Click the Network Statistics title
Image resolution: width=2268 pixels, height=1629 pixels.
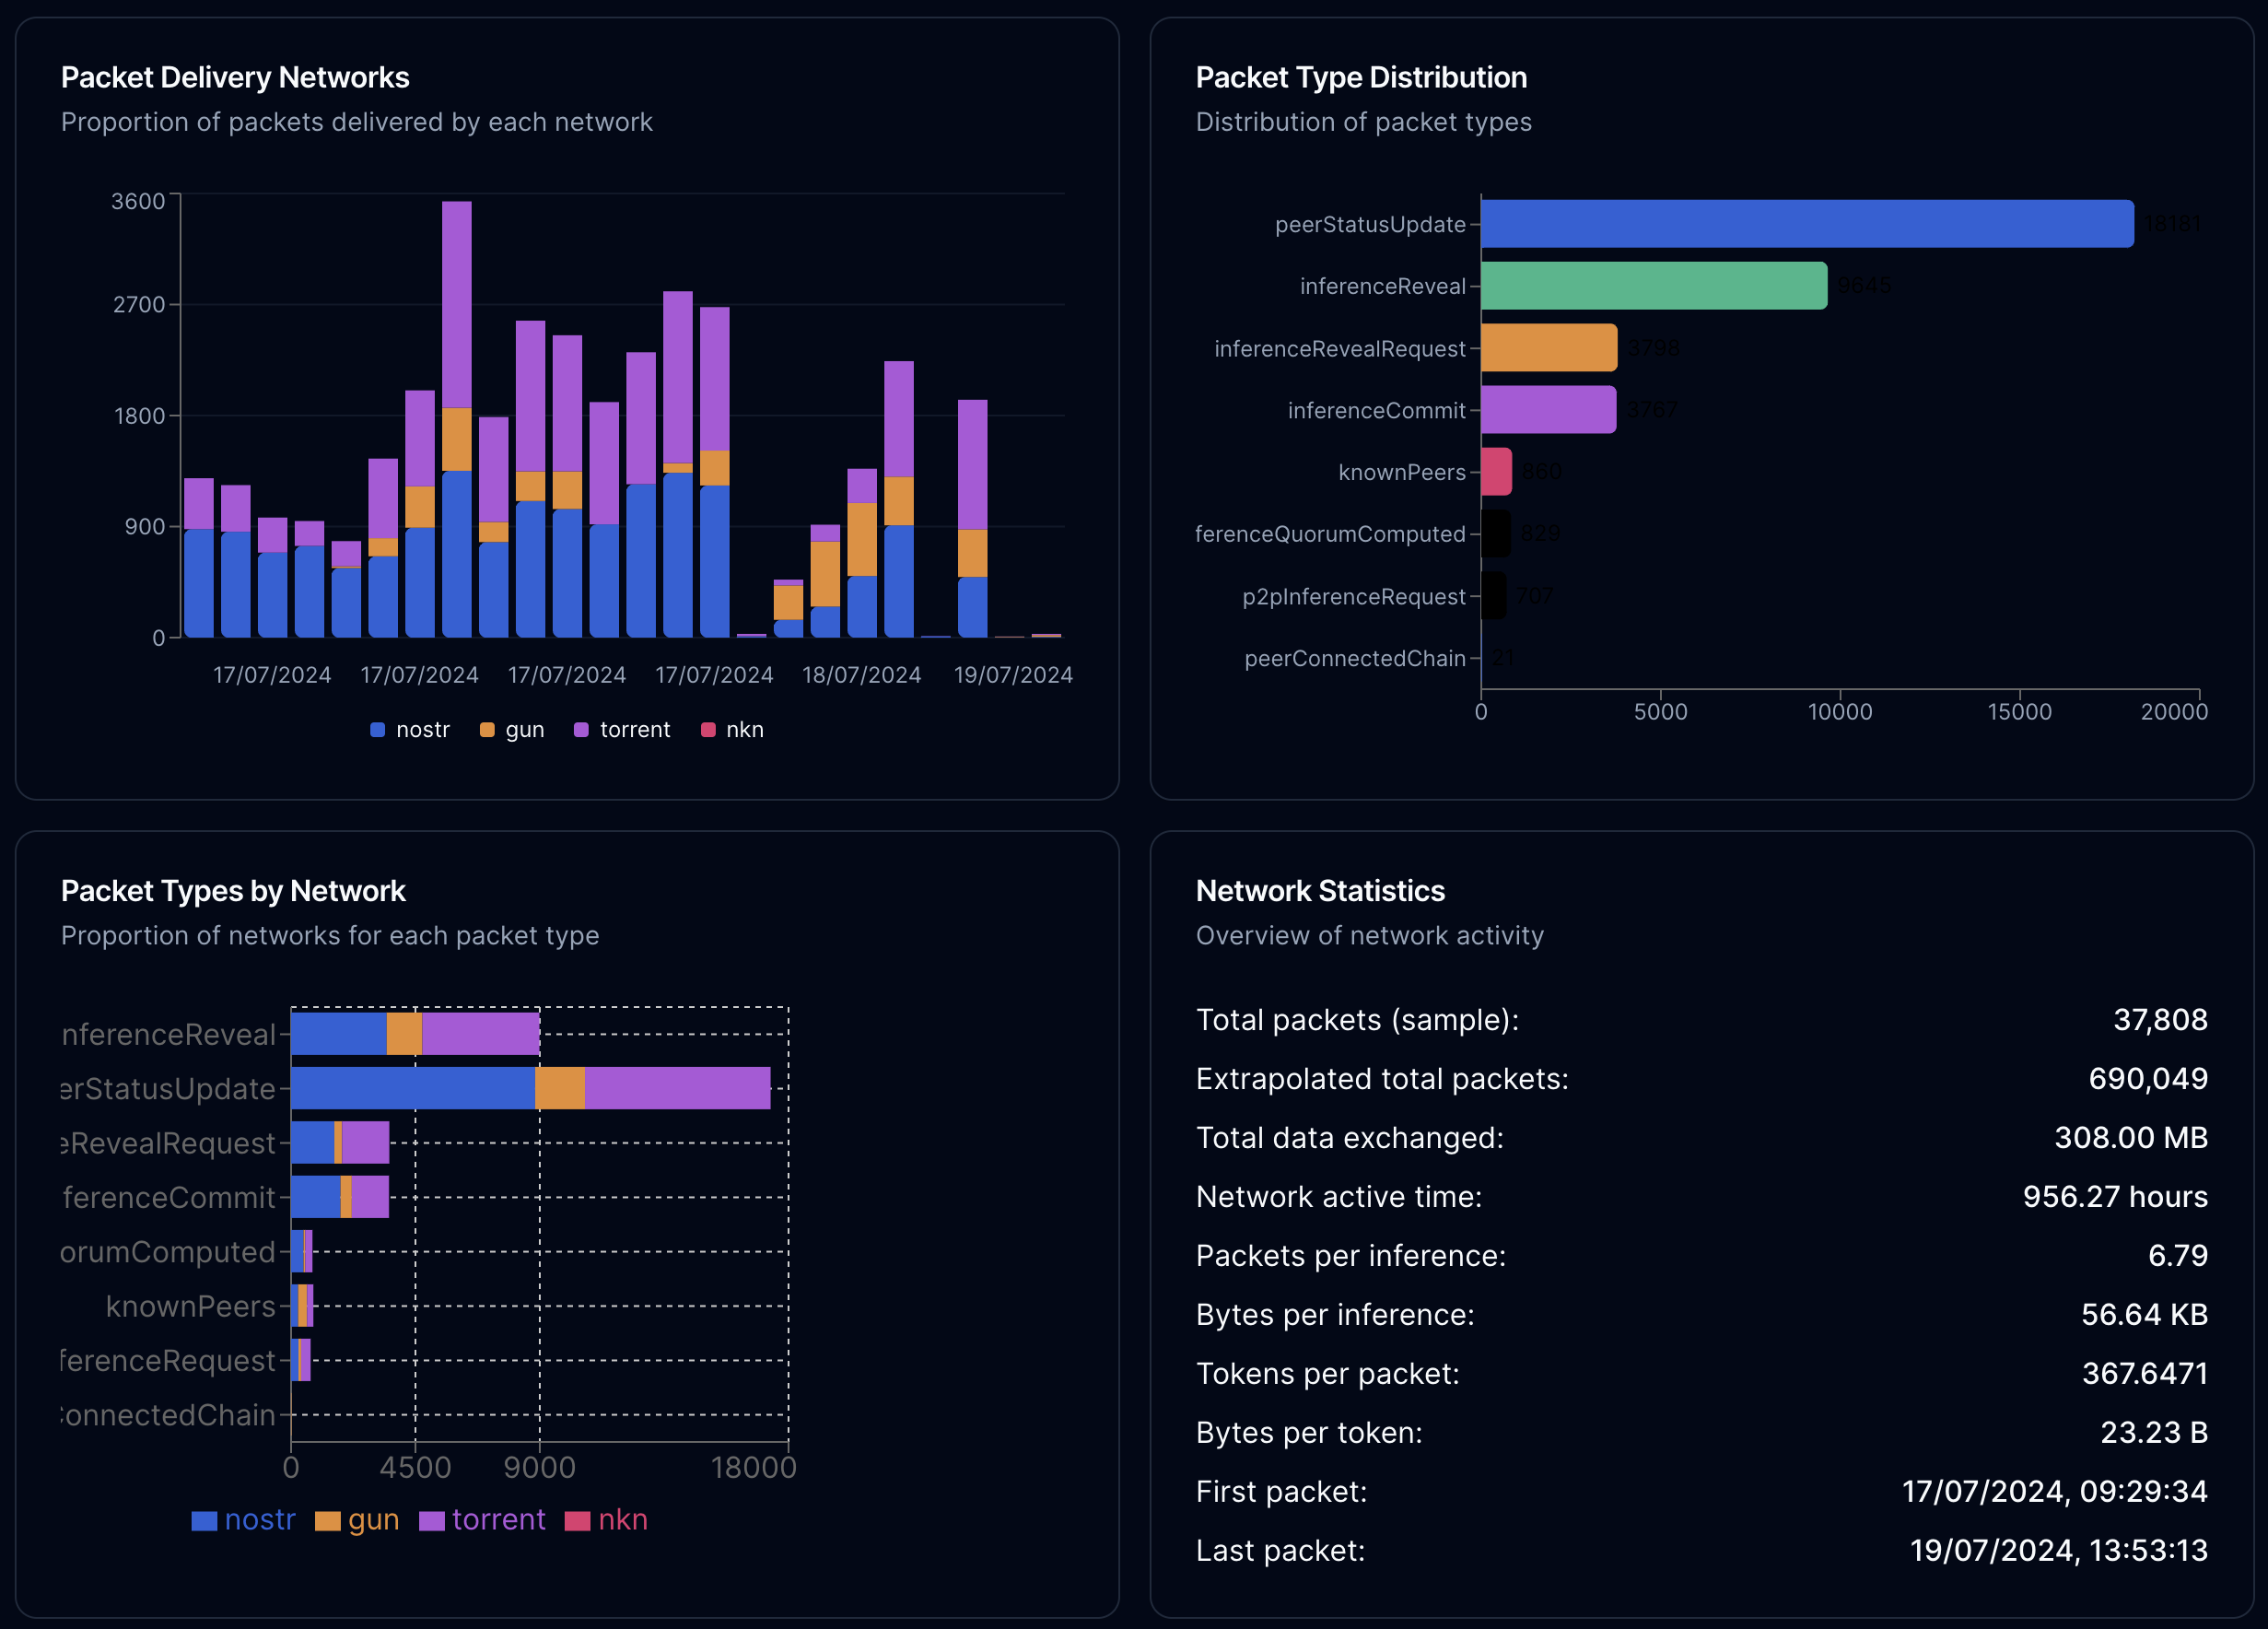1320,891
